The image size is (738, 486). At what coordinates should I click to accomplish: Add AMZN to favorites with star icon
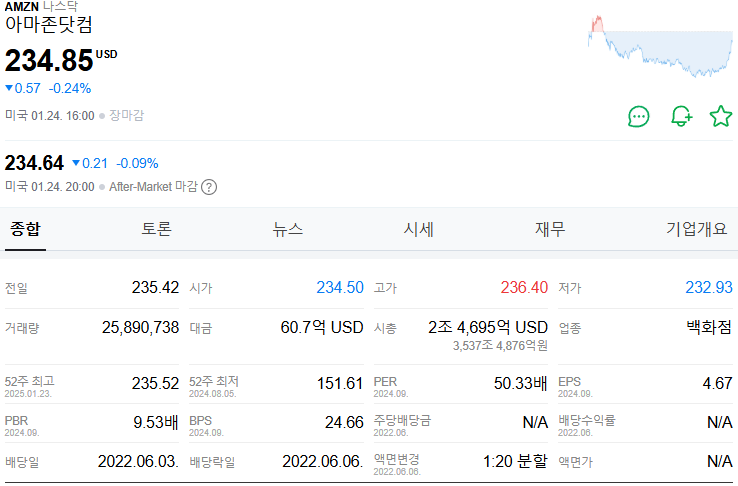pos(721,116)
